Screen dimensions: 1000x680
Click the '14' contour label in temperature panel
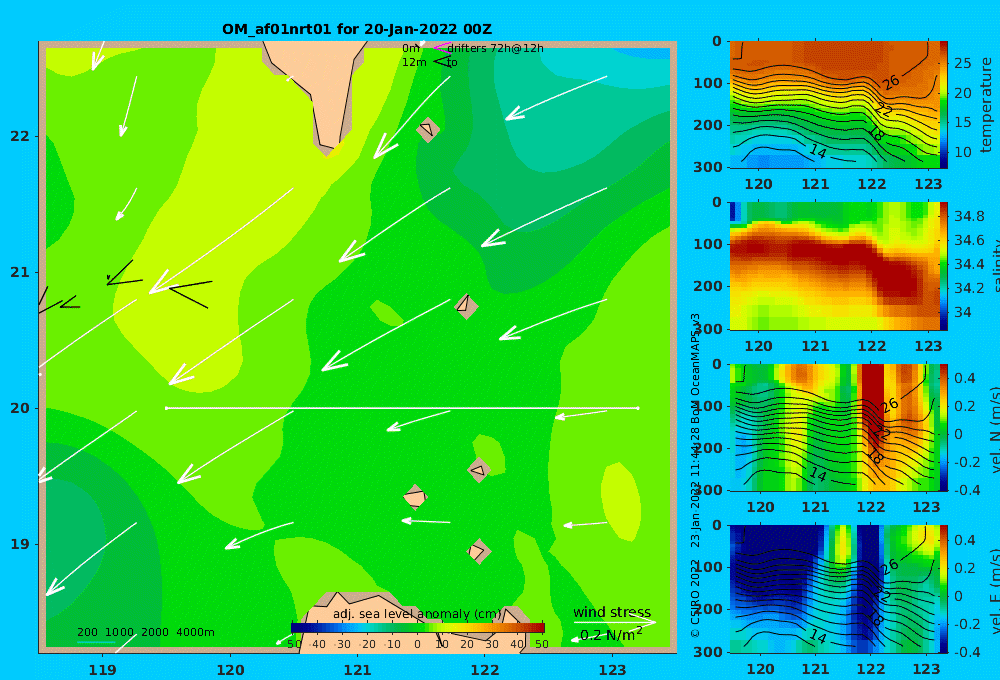tap(818, 152)
